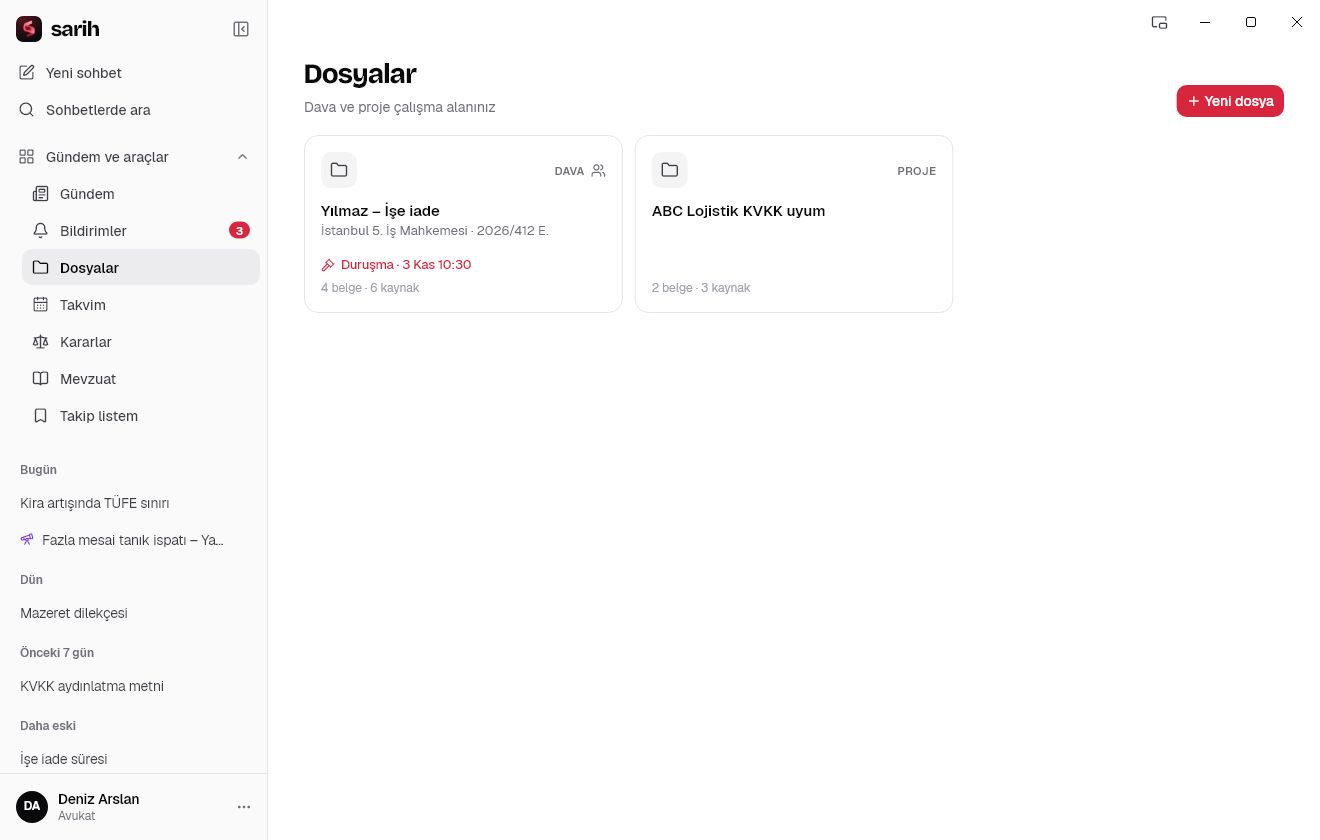1320x840 pixels.
Task: Click the shared people icon beside DAVA
Action: point(598,171)
